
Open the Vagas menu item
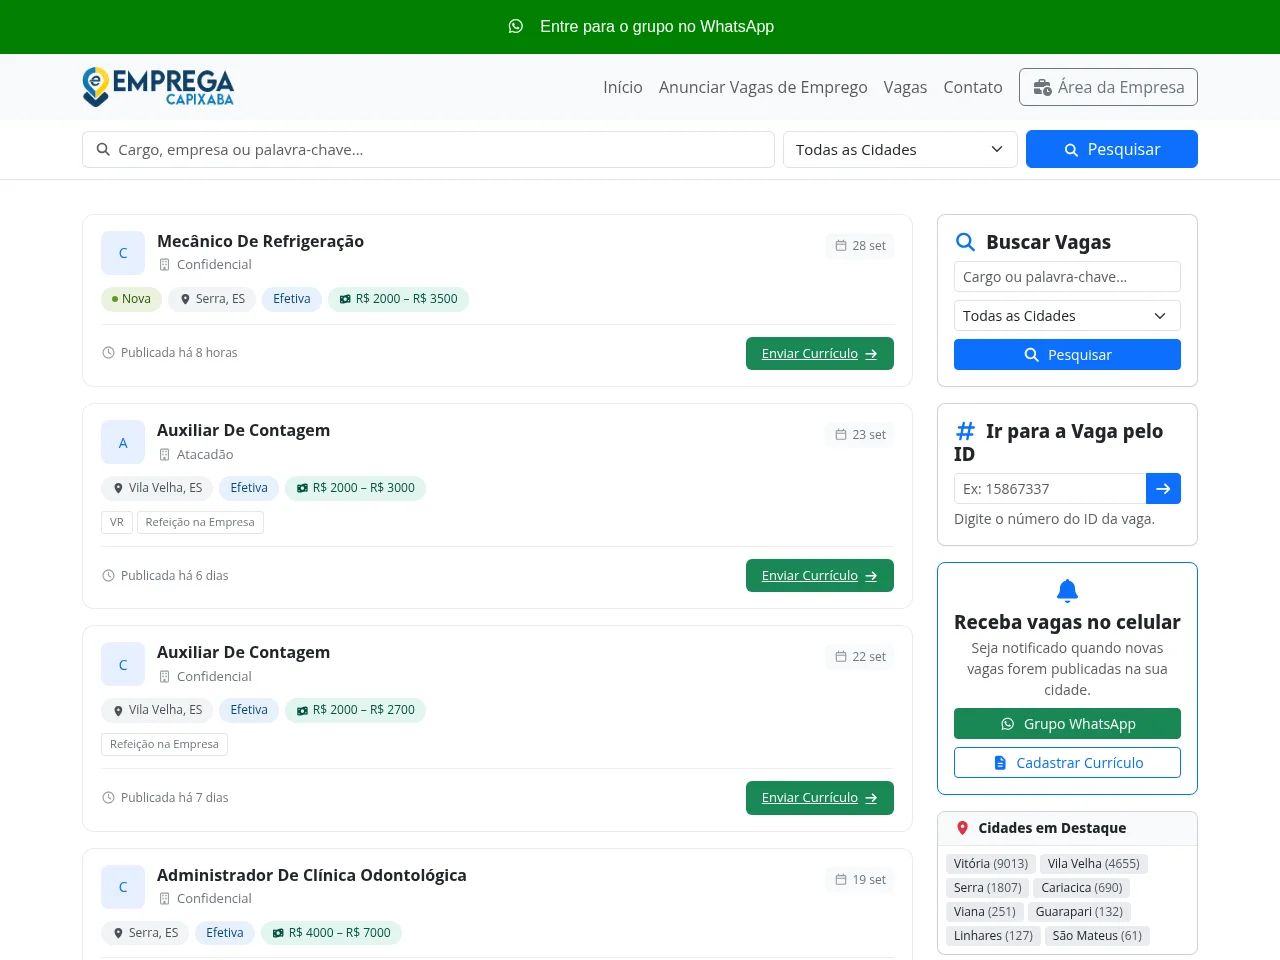pyautogui.click(x=905, y=87)
